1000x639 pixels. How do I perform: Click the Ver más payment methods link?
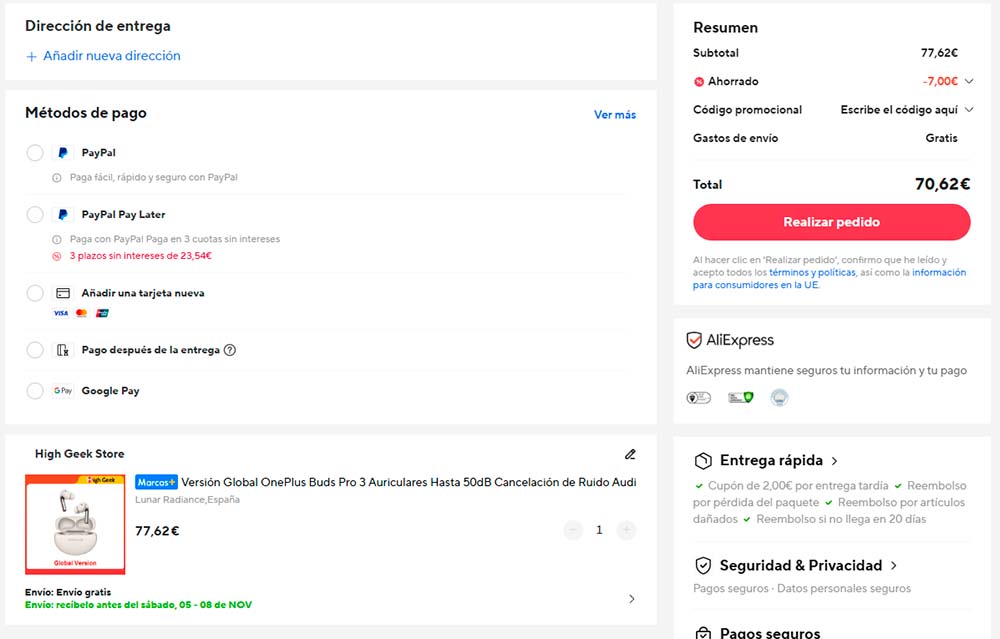(614, 115)
